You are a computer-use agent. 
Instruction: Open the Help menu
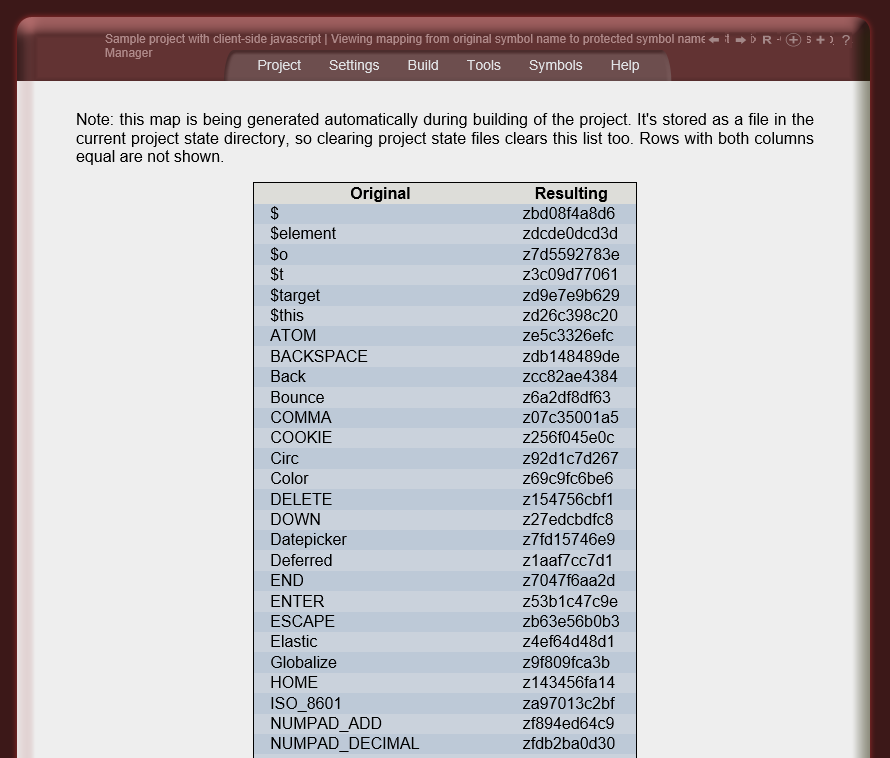[625, 65]
